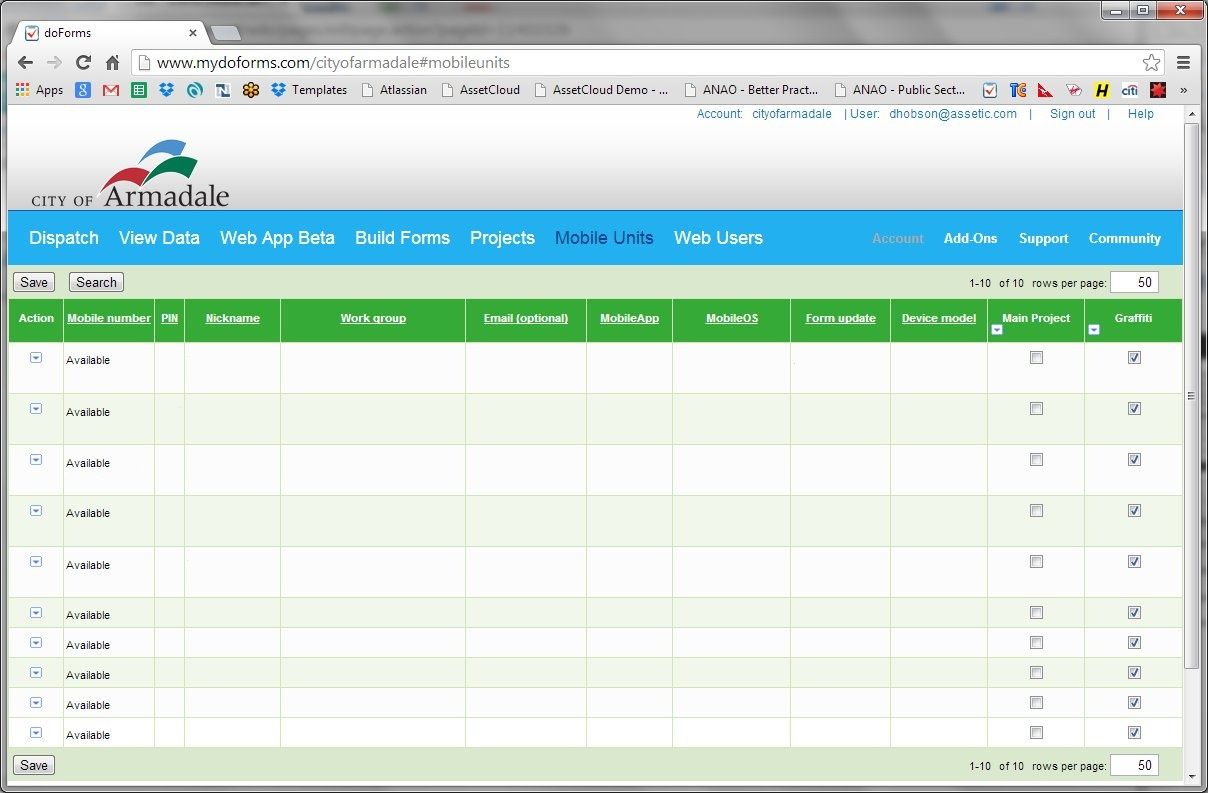This screenshot has width=1208, height=793.
Task: Open Action dropdown for first mobile unit
Action: [x=36, y=358]
